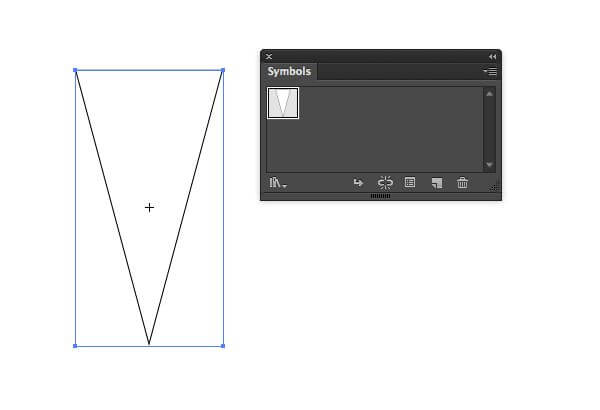Click the top-right selection handle of bounding box
Image resolution: width=600 pixels, height=410 pixels.
coord(223,70)
